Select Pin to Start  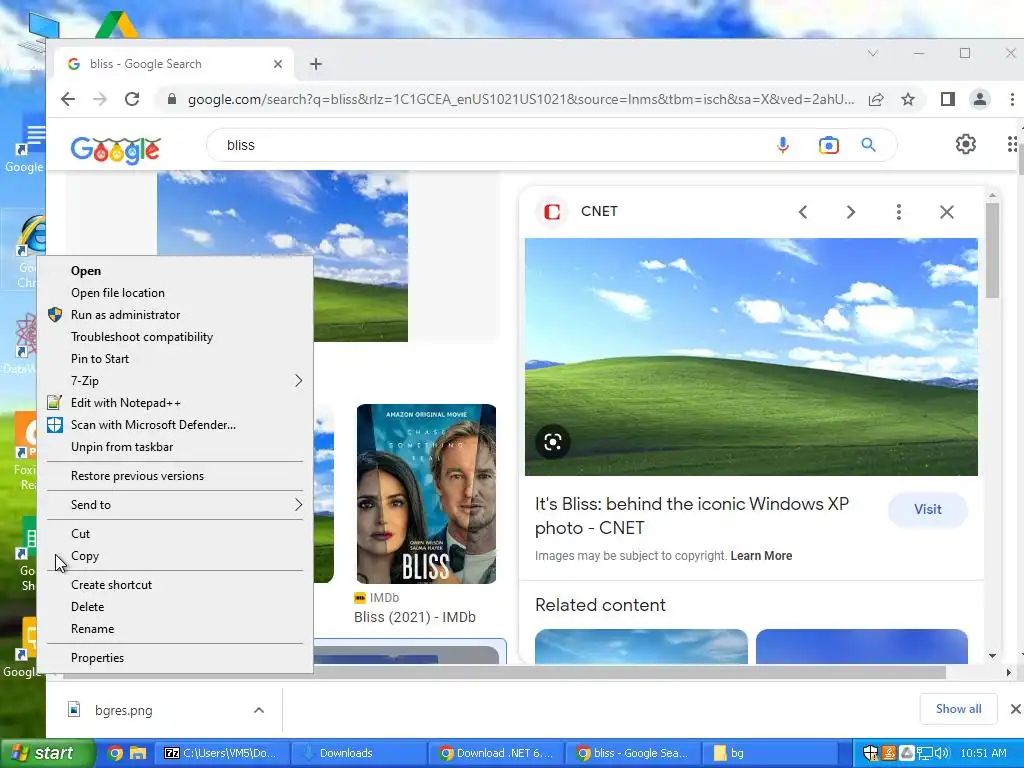click(x=175, y=359)
